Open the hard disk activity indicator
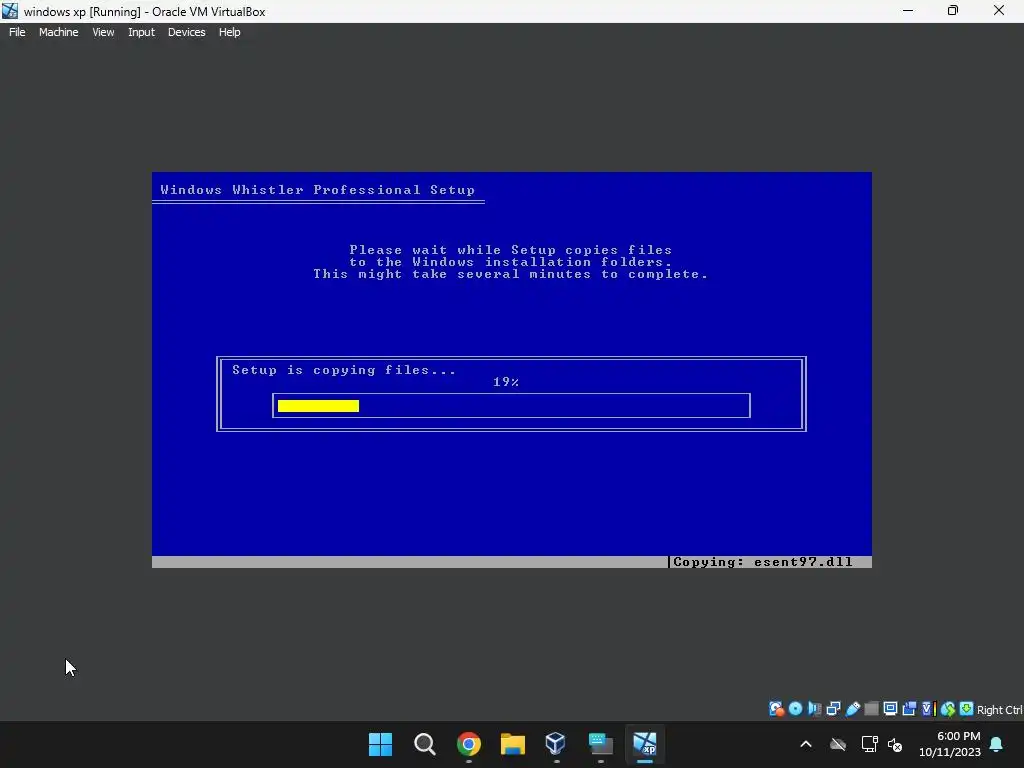Viewport: 1024px width, 768px height. click(x=776, y=709)
